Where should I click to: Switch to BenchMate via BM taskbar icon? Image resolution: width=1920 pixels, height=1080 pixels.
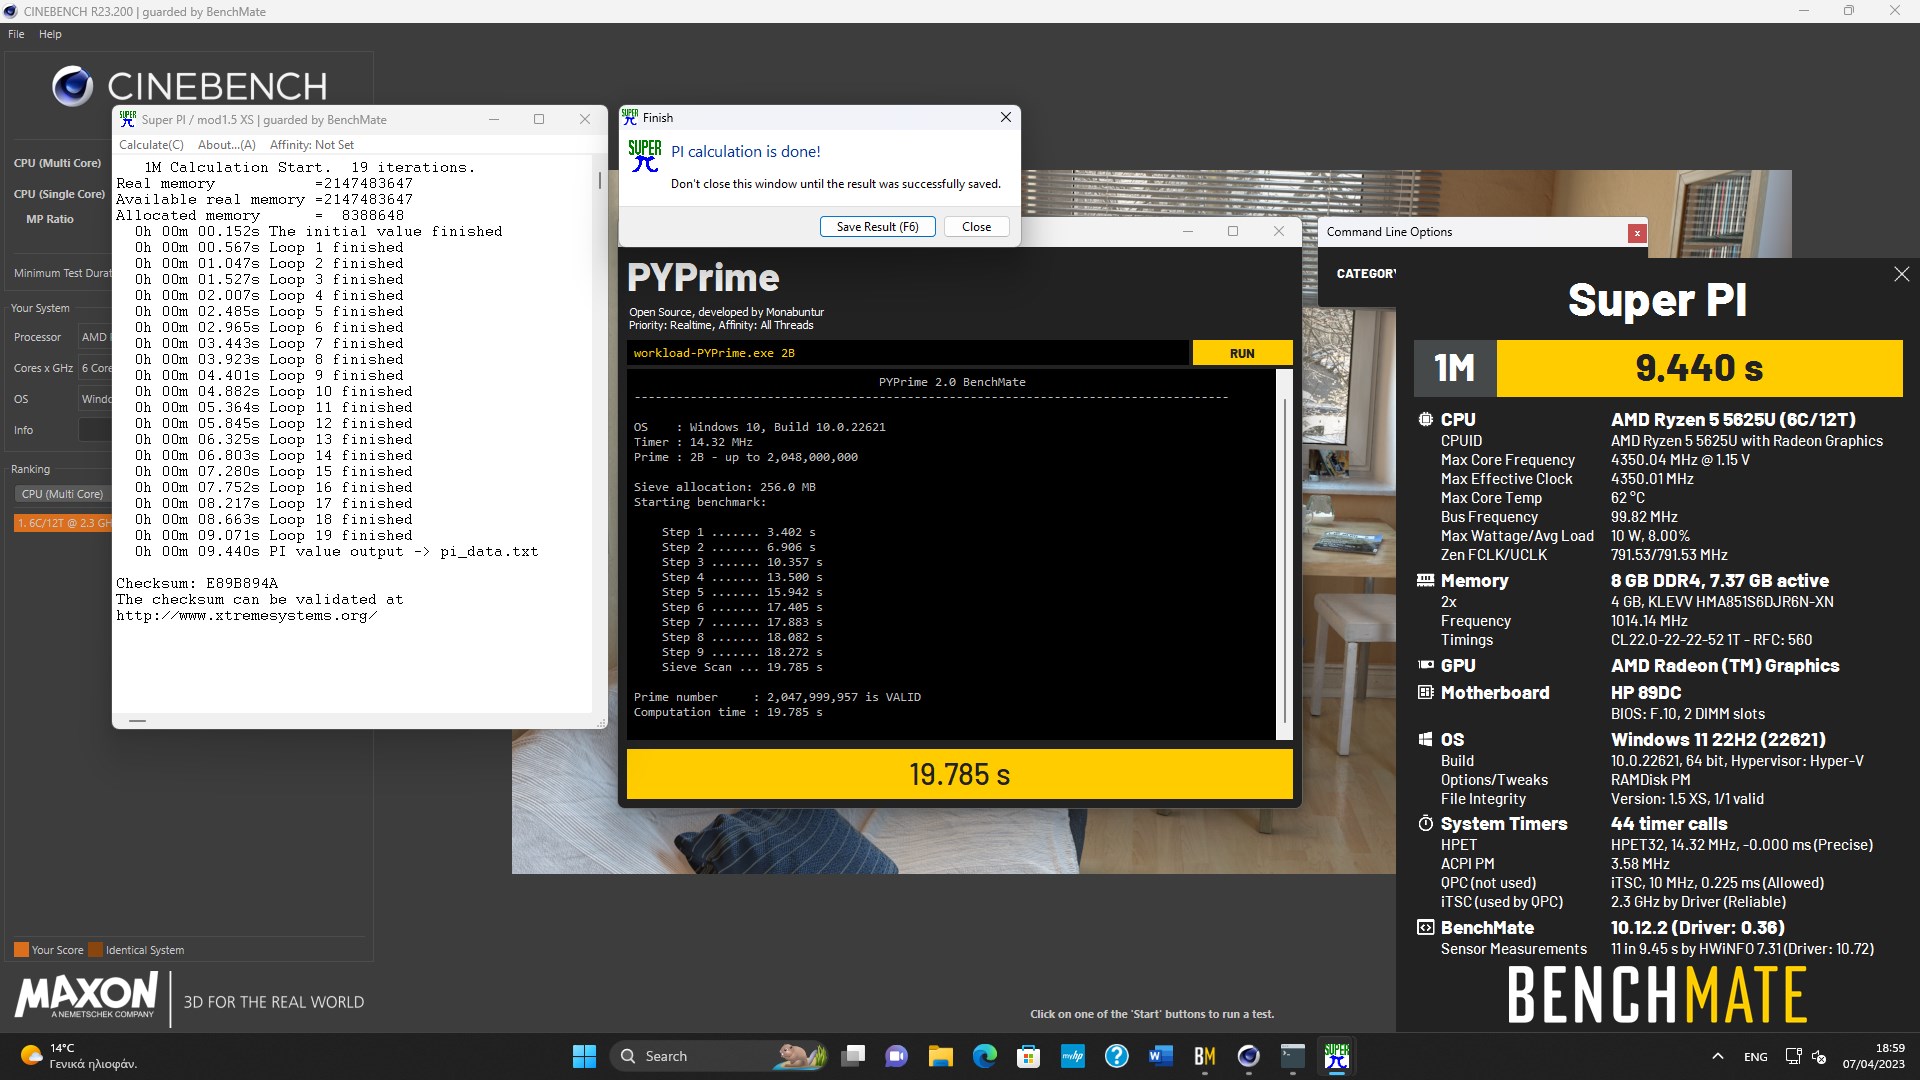point(1205,1056)
